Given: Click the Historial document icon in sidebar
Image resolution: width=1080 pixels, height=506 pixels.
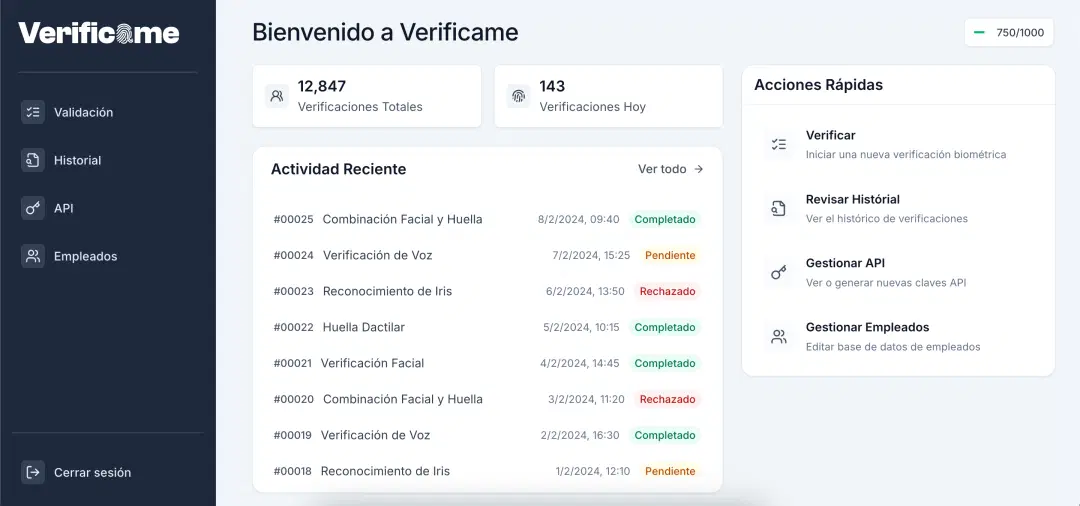Looking at the screenshot, I should pos(32,160).
